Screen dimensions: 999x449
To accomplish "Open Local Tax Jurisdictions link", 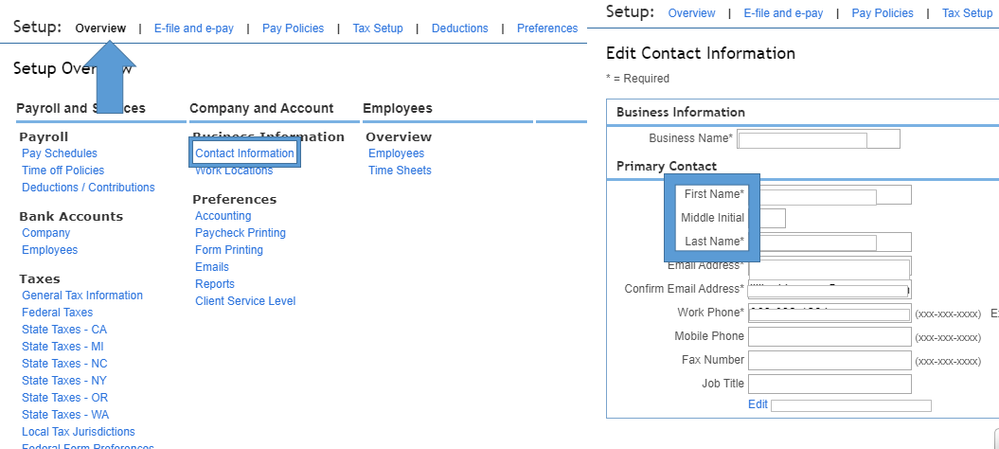I will click(78, 432).
